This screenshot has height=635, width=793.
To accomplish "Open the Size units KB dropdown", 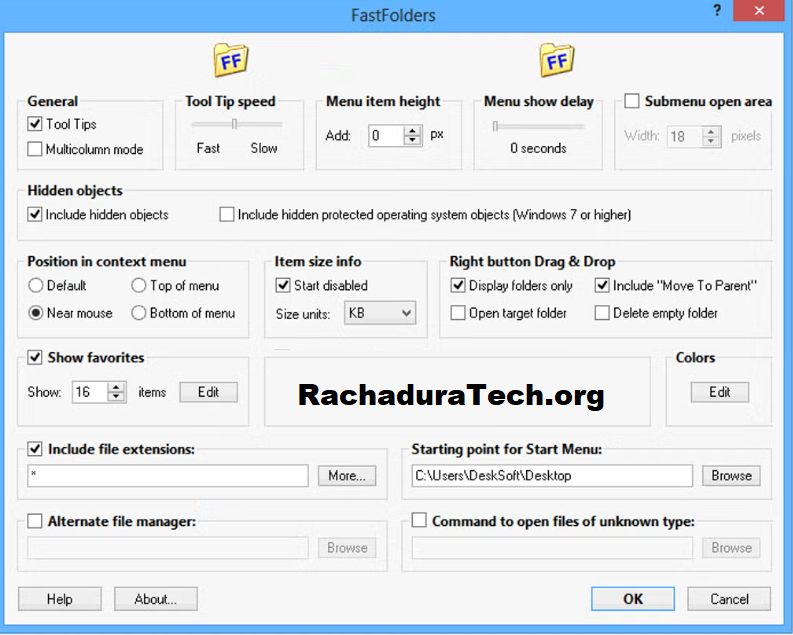I will [380, 313].
